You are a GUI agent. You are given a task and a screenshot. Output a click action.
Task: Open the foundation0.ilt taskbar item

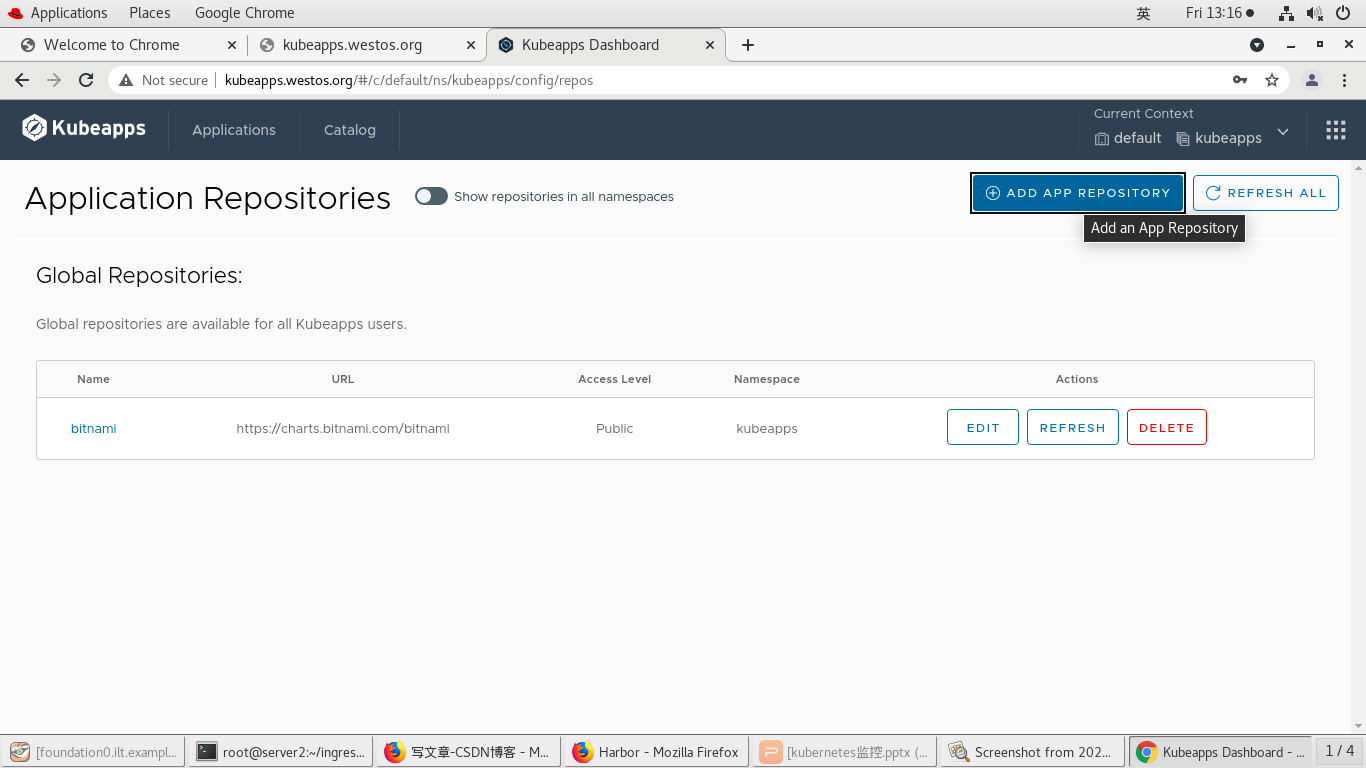[x=92, y=752]
